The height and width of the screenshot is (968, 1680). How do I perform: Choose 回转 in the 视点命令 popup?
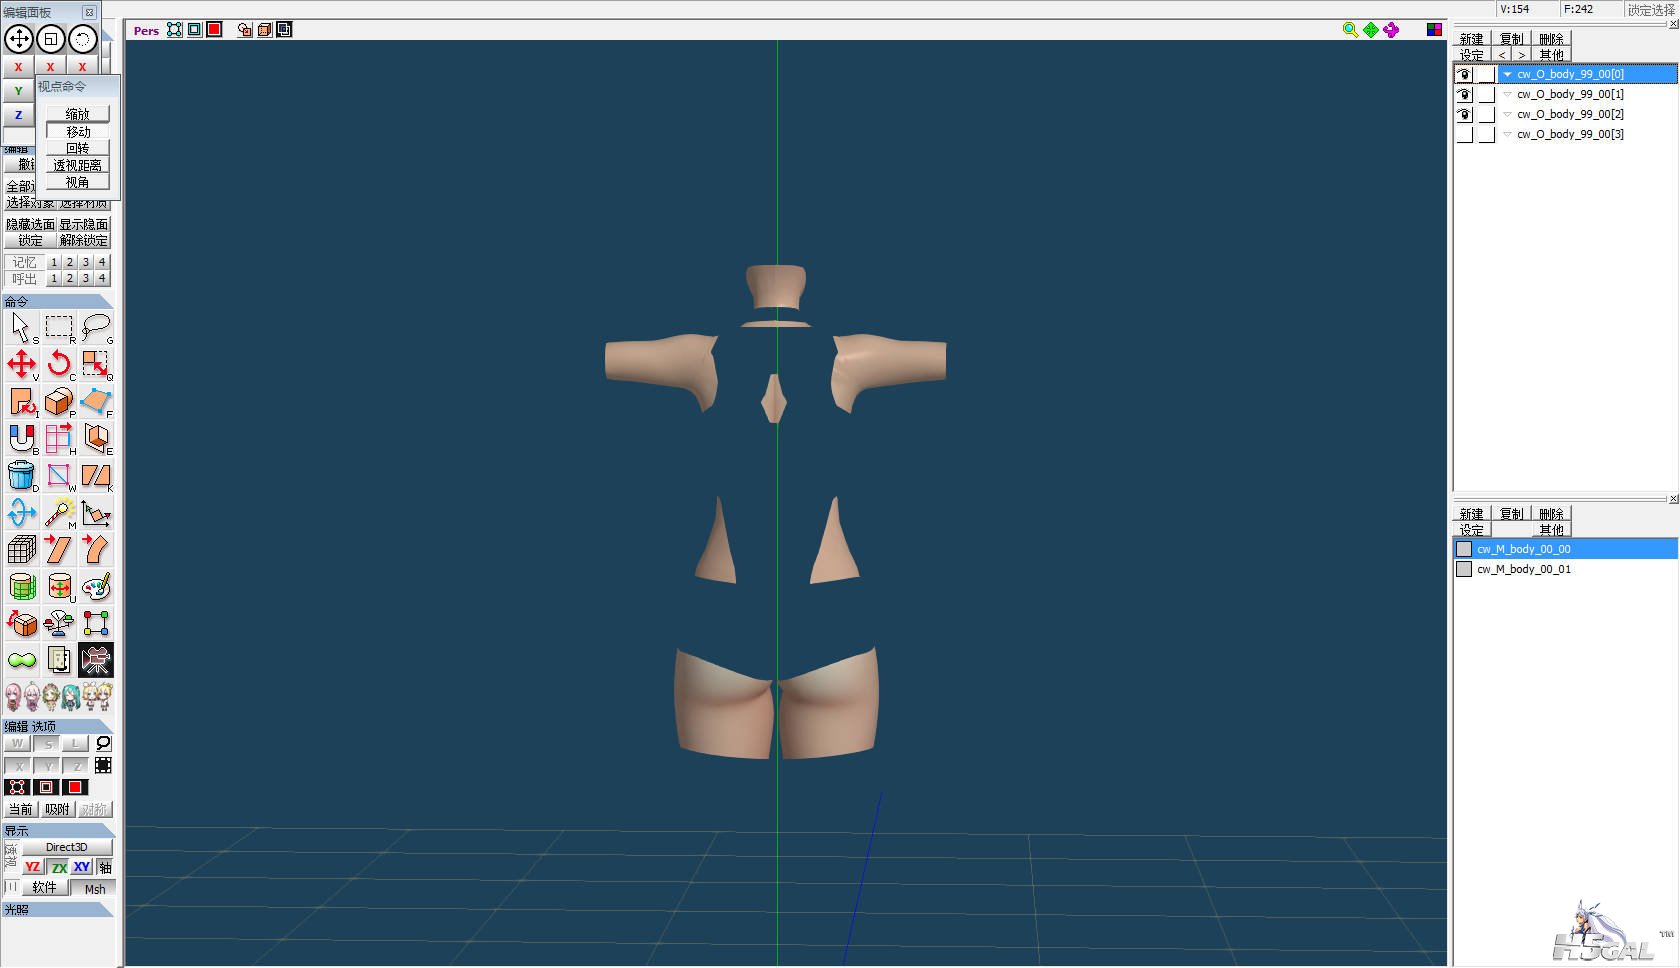(78, 148)
